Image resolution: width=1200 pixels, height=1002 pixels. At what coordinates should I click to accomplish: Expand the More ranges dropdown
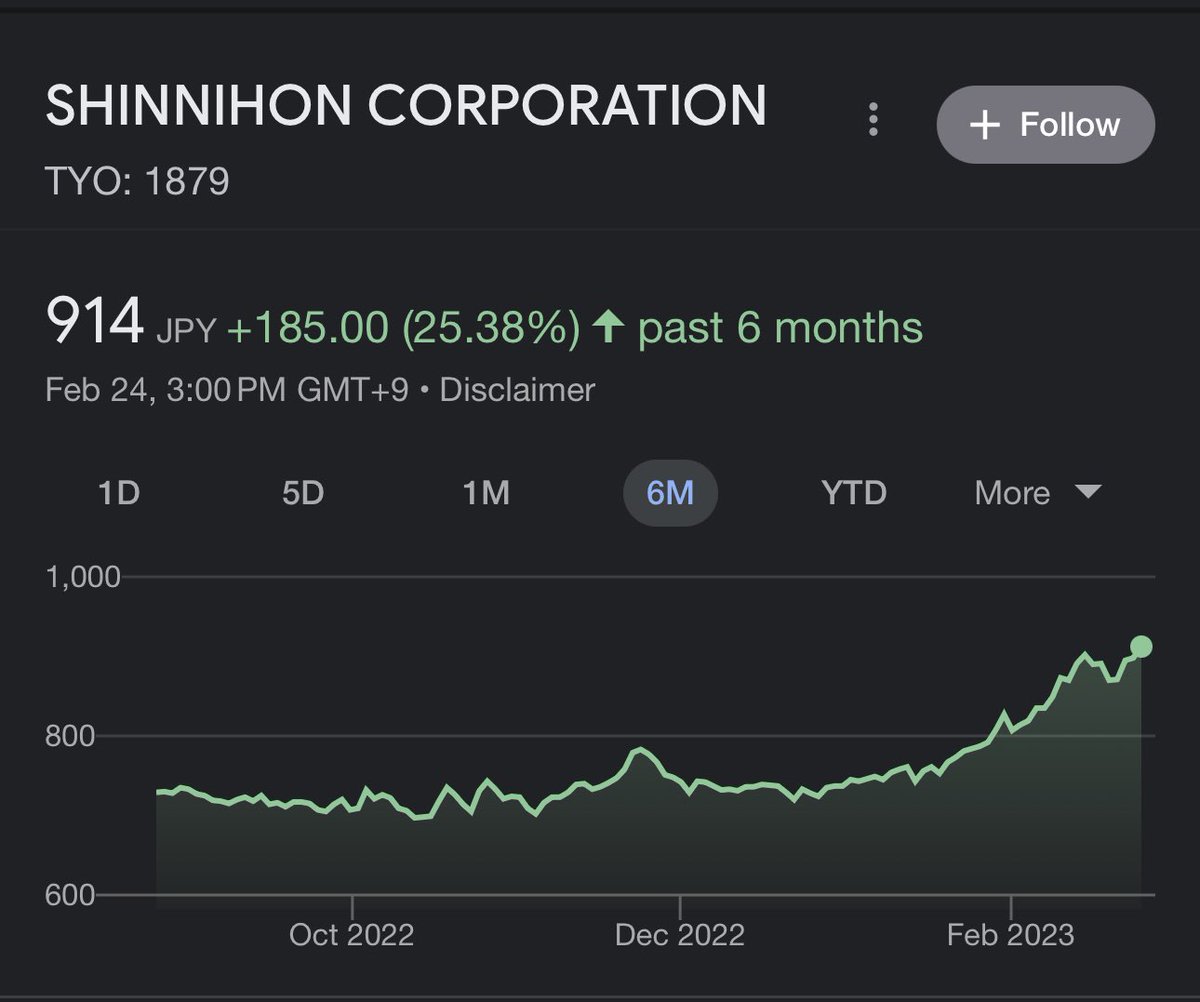coord(1038,493)
